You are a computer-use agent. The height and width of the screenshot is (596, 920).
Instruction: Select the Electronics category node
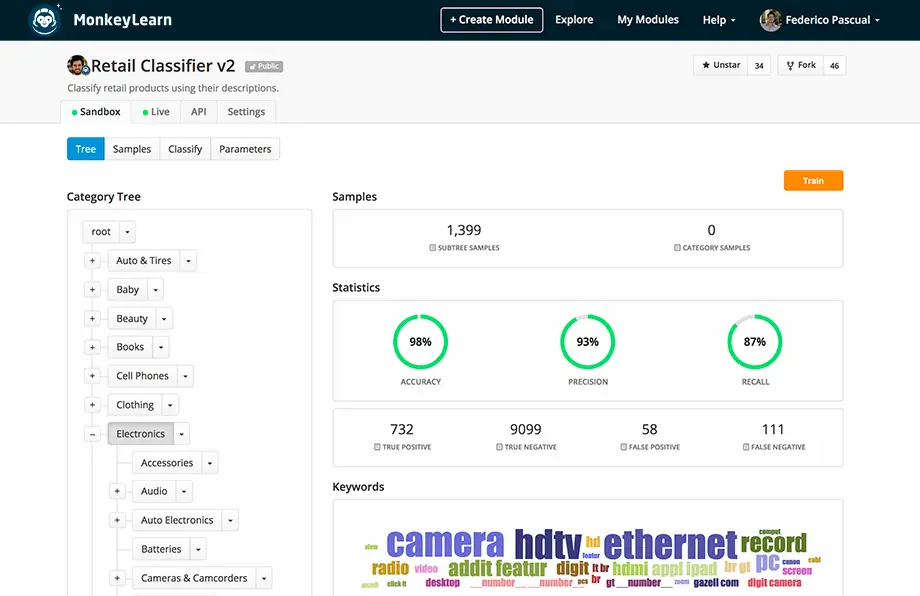[140, 434]
